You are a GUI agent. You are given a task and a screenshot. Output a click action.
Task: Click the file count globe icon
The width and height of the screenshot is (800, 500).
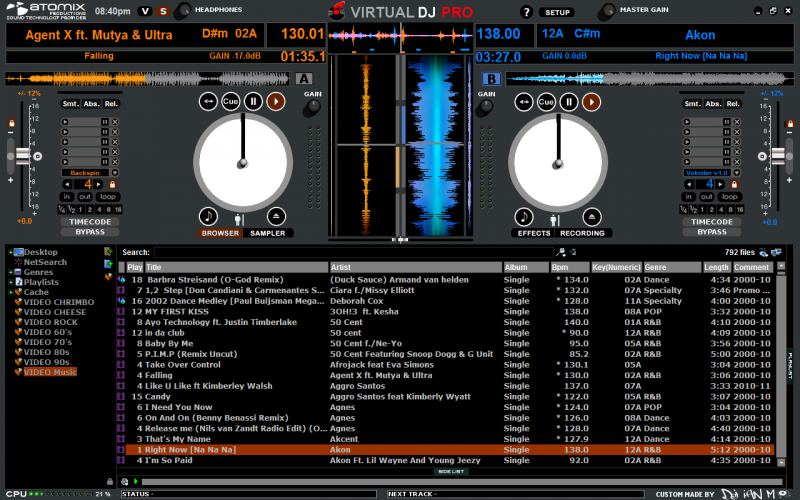click(x=763, y=253)
